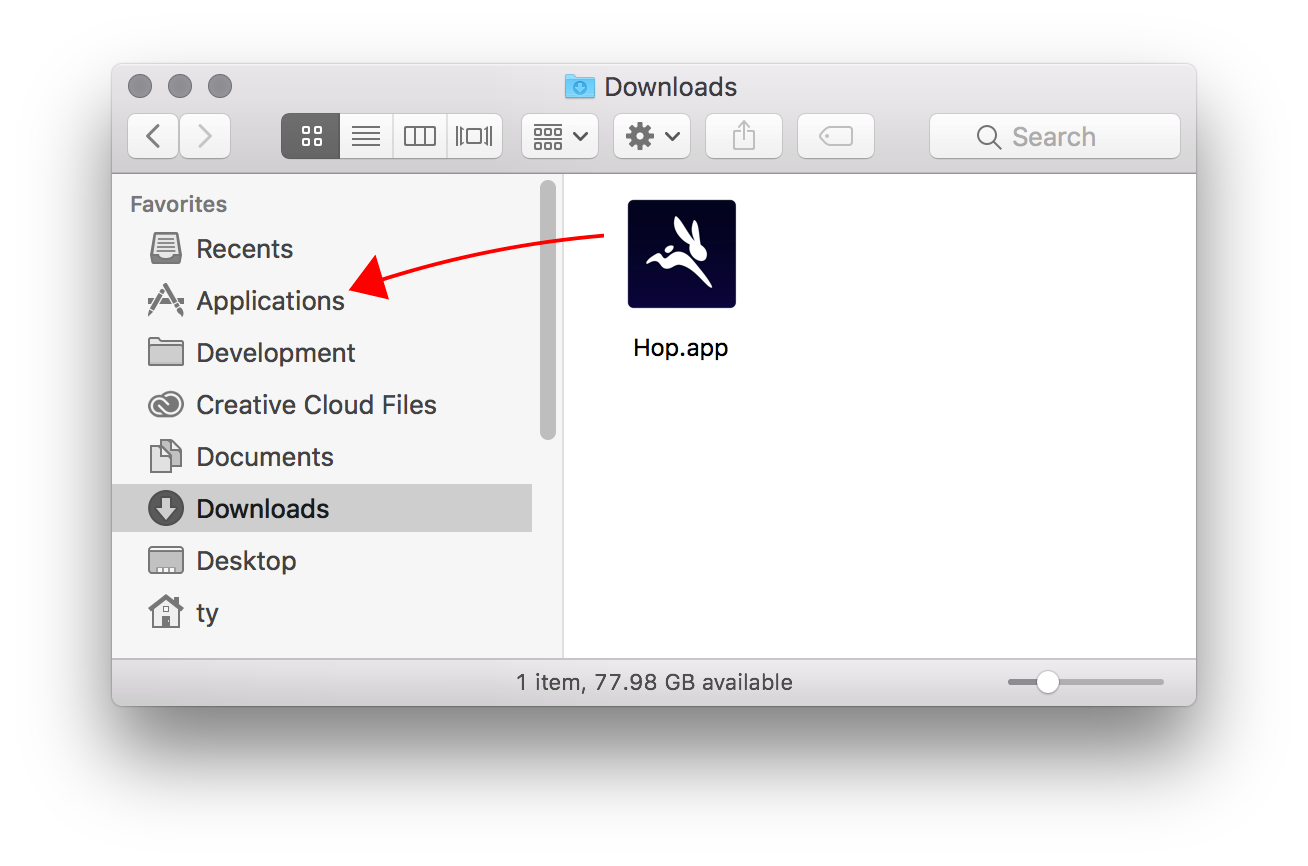Switch to icon view
1308x866 pixels.
[311, 136]
